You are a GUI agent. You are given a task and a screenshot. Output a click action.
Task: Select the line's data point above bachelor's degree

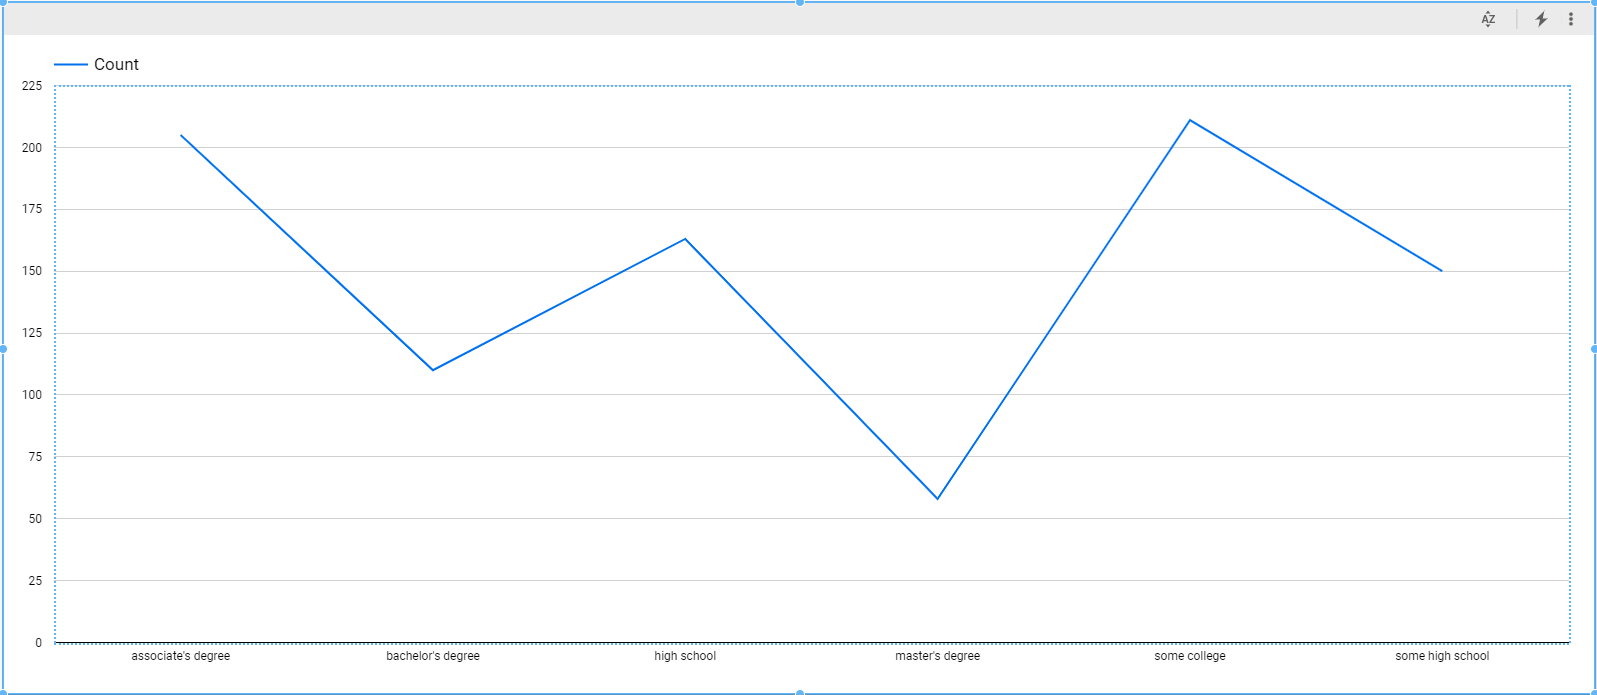pyautogui.click(x=433, y=370)
